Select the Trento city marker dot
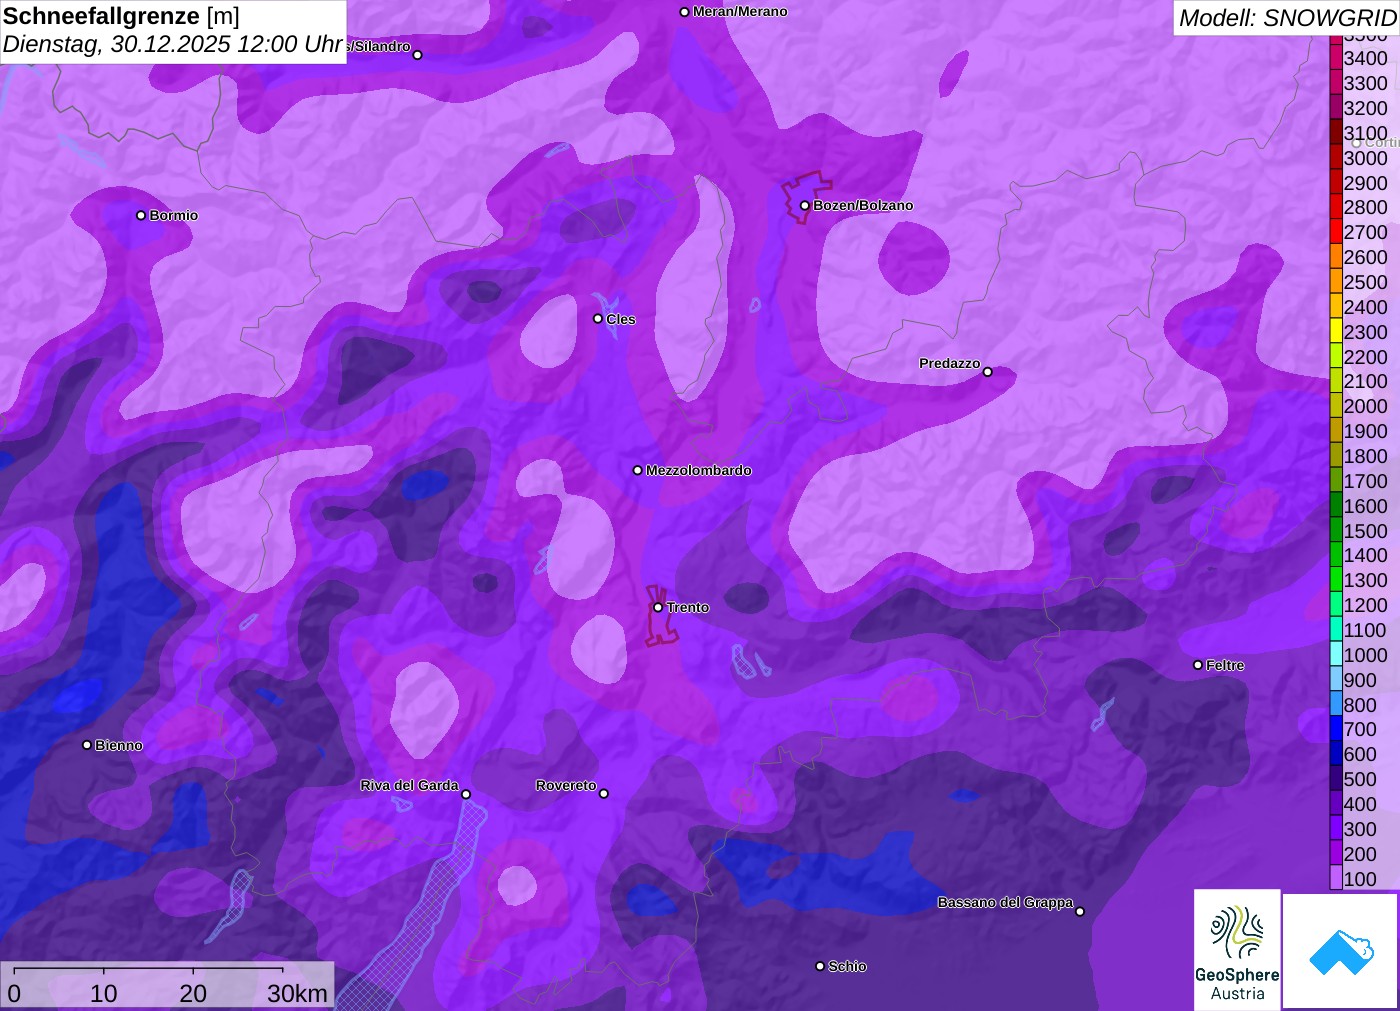Screen dimensions: 1400x1011 pyautogui.click(x=658, y=607)
